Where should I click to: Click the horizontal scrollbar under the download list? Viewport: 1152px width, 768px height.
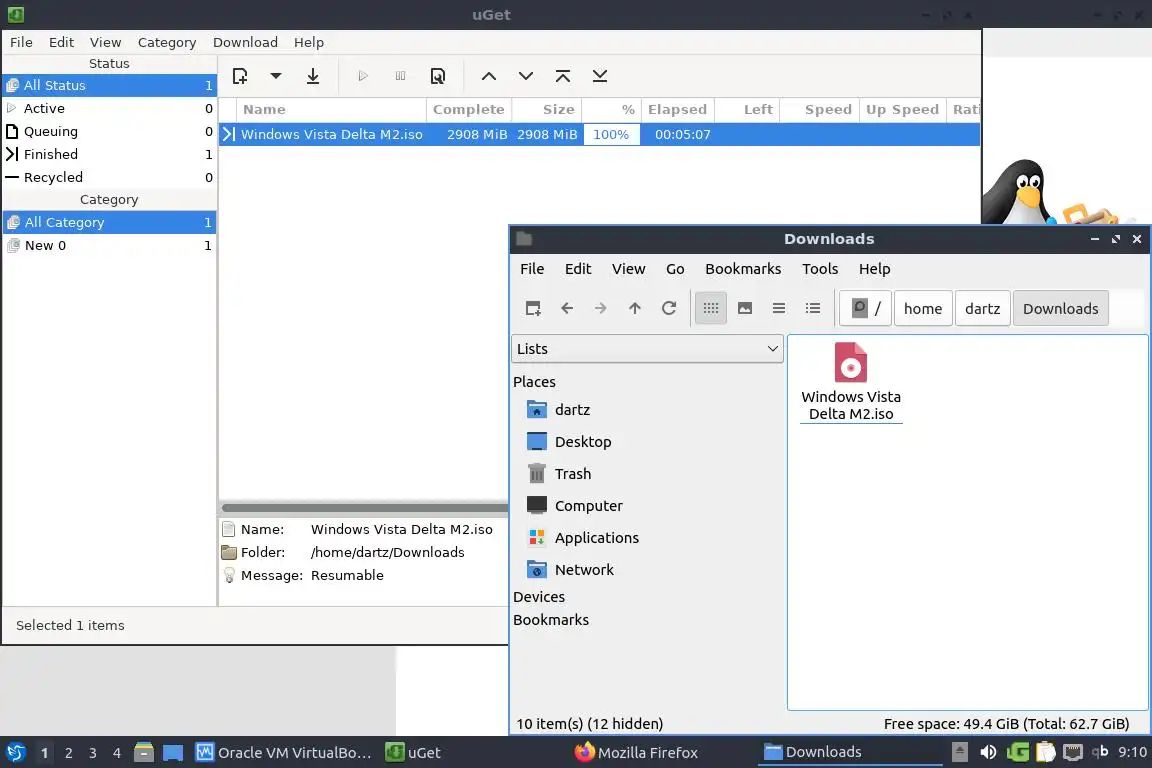(x=364, y=508)
